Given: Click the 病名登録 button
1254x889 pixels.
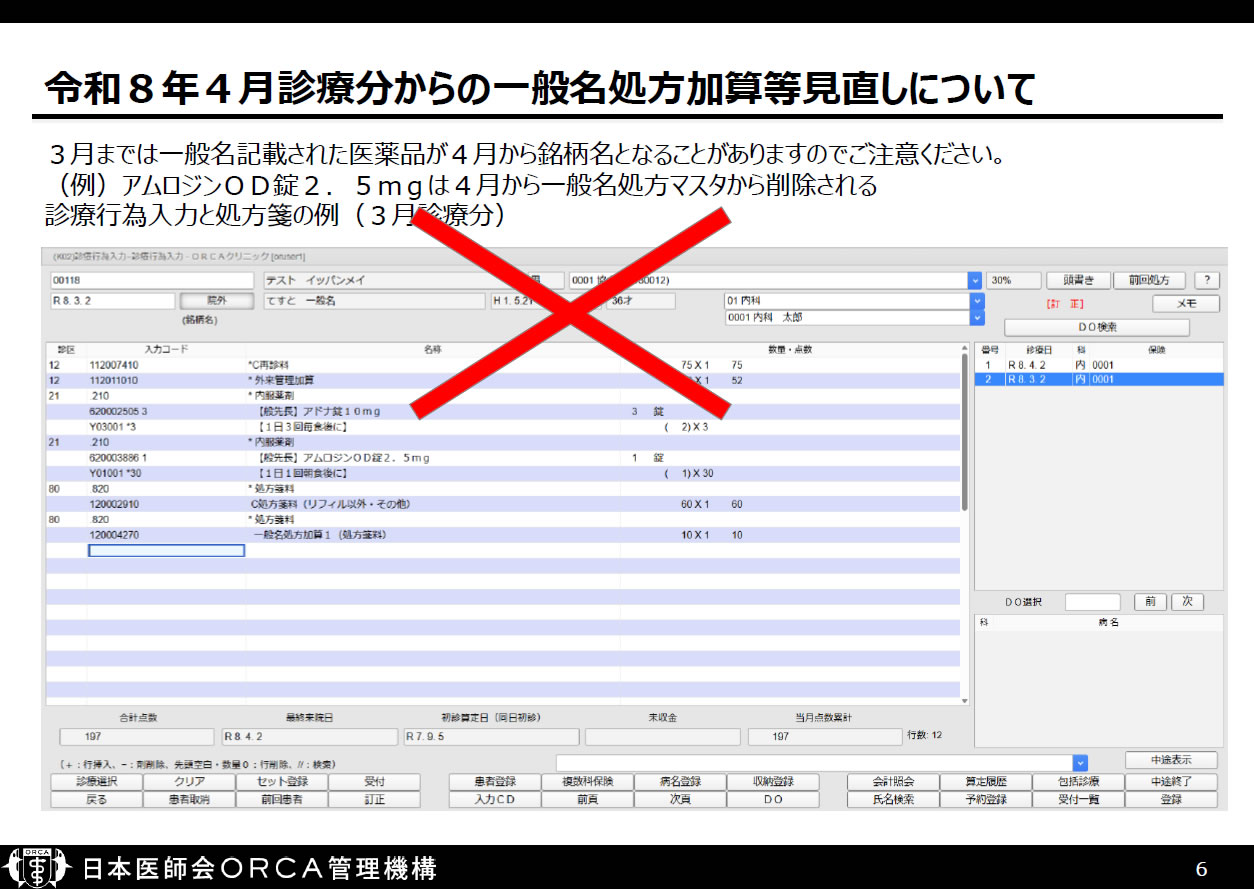Looking at the screenshot, I should (x=680, y=782).
